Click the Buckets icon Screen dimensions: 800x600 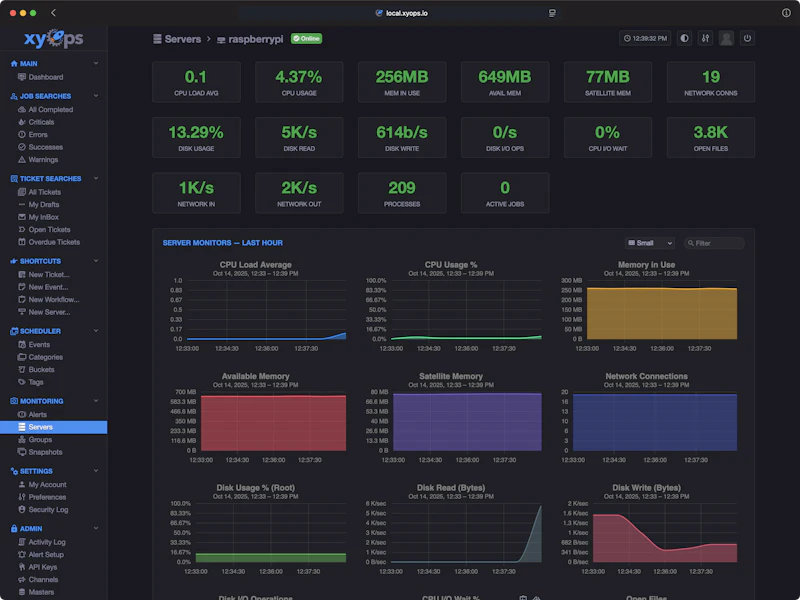pos(21,369)
